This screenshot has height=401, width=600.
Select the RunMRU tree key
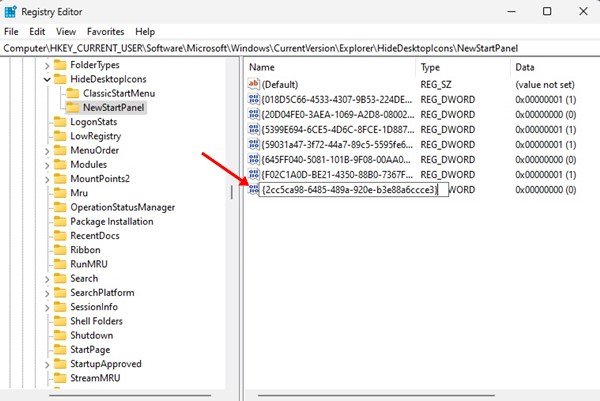pos(89,264)
